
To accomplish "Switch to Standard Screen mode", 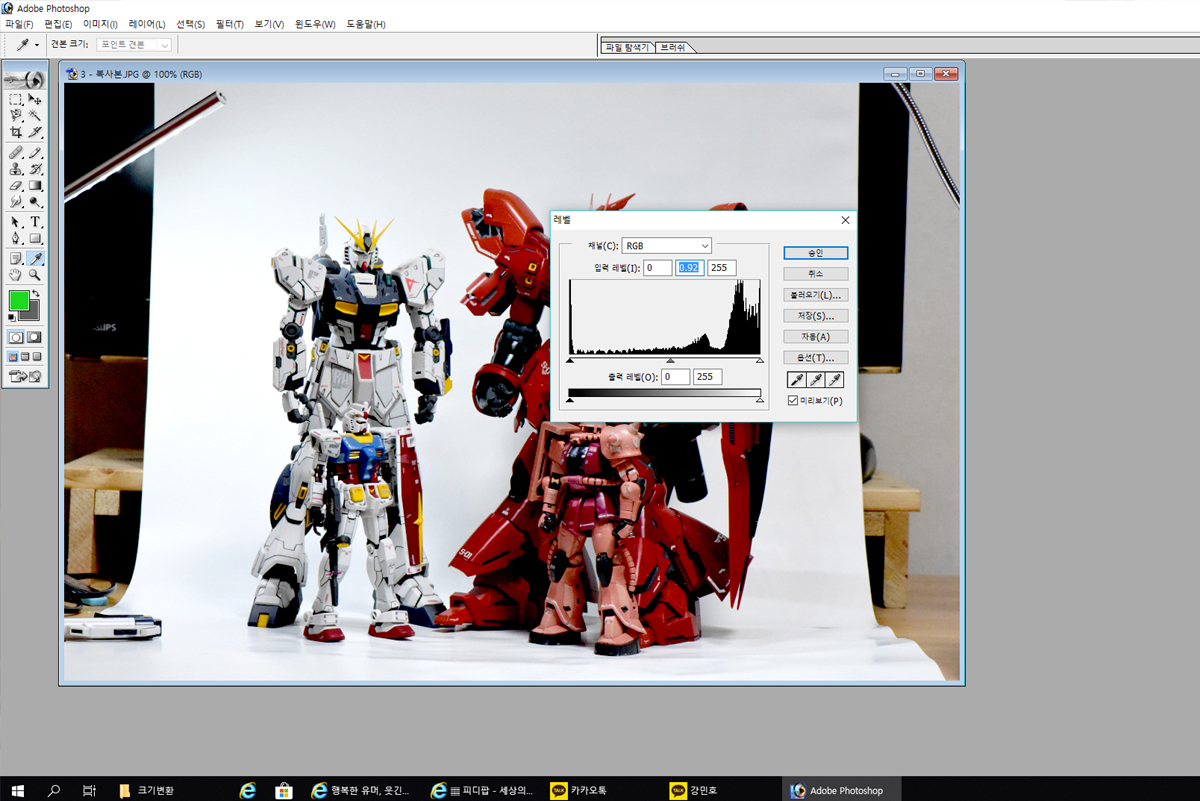I will (13, 356).
